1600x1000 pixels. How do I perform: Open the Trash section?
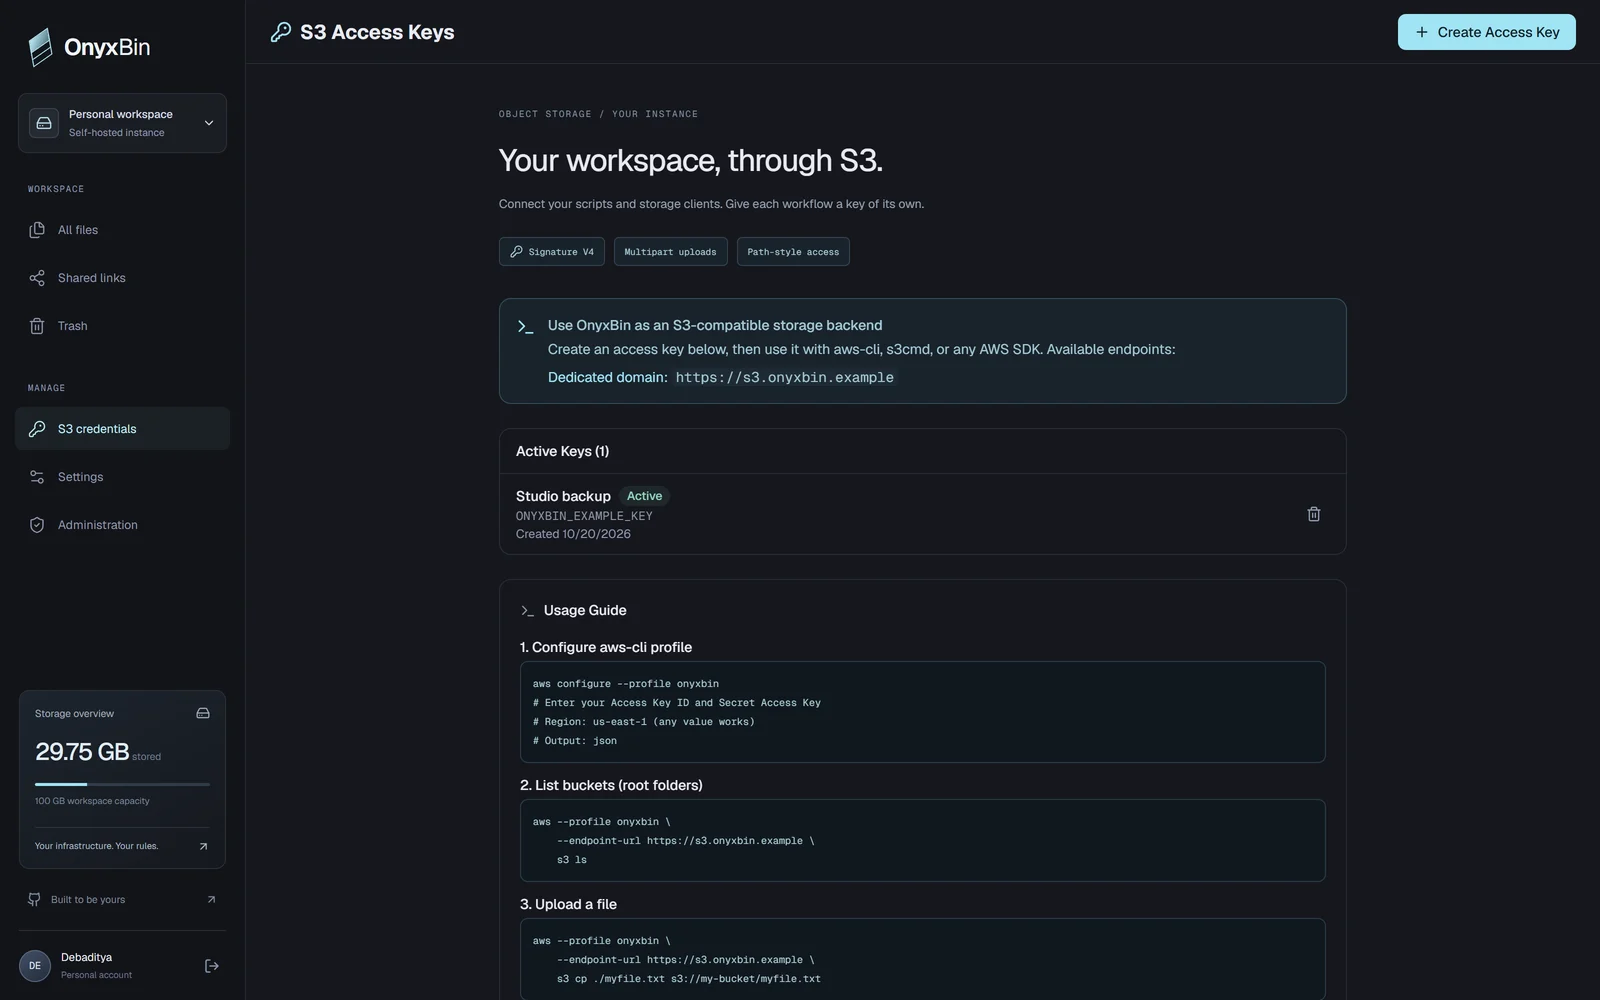(x=122, y=326)
